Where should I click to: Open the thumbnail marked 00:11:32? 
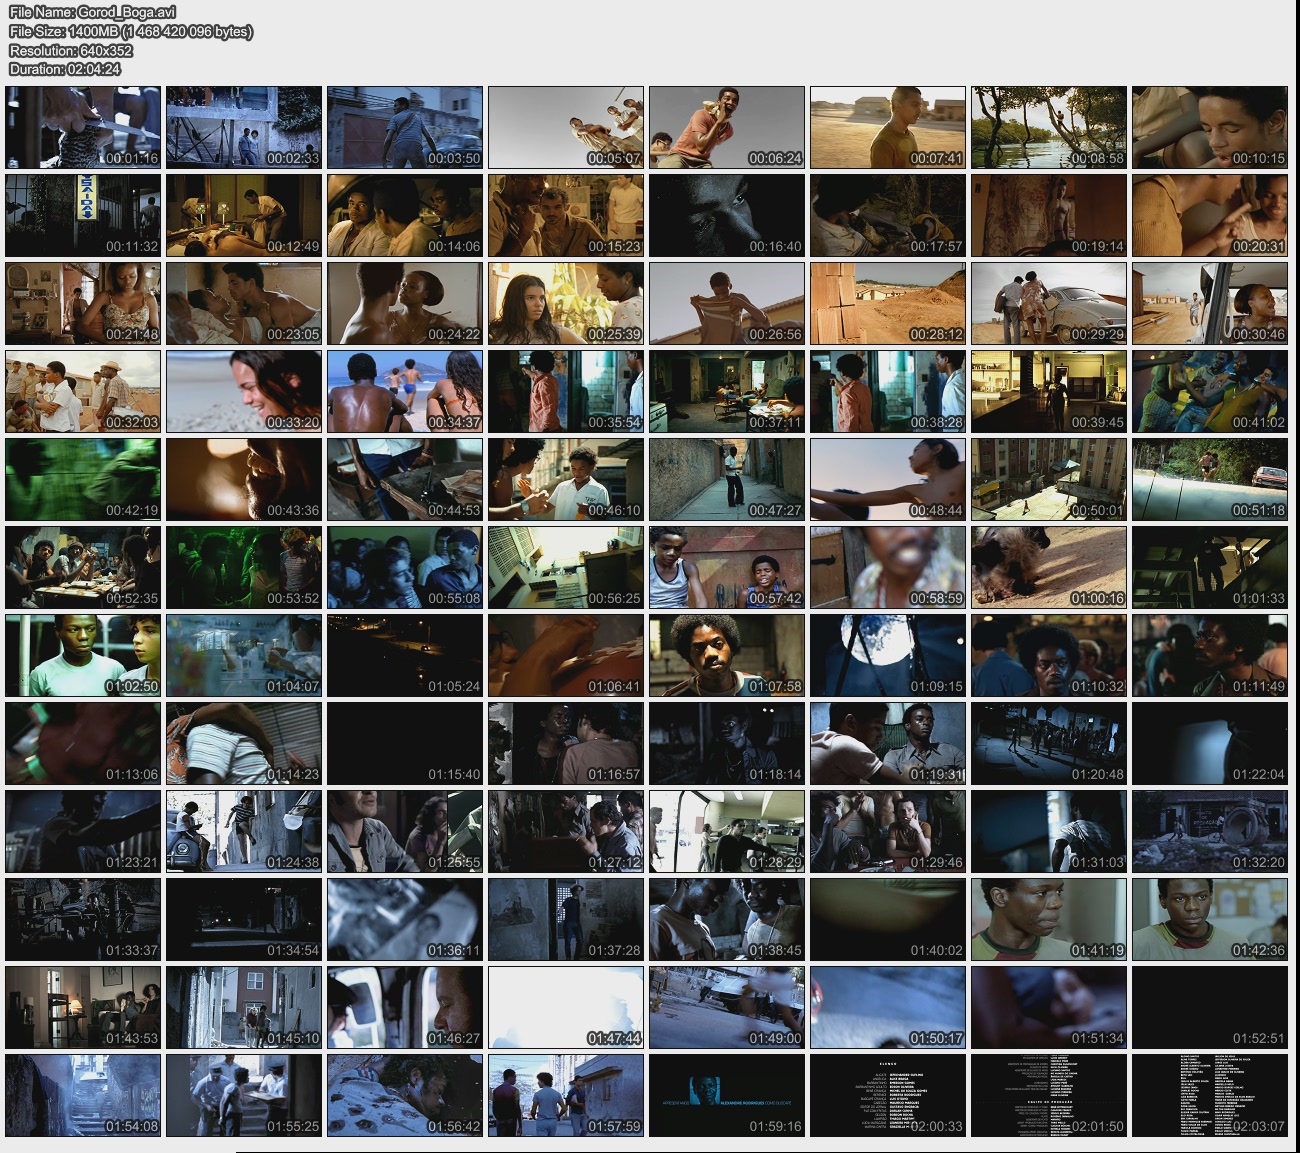click(x=83, y=215)
